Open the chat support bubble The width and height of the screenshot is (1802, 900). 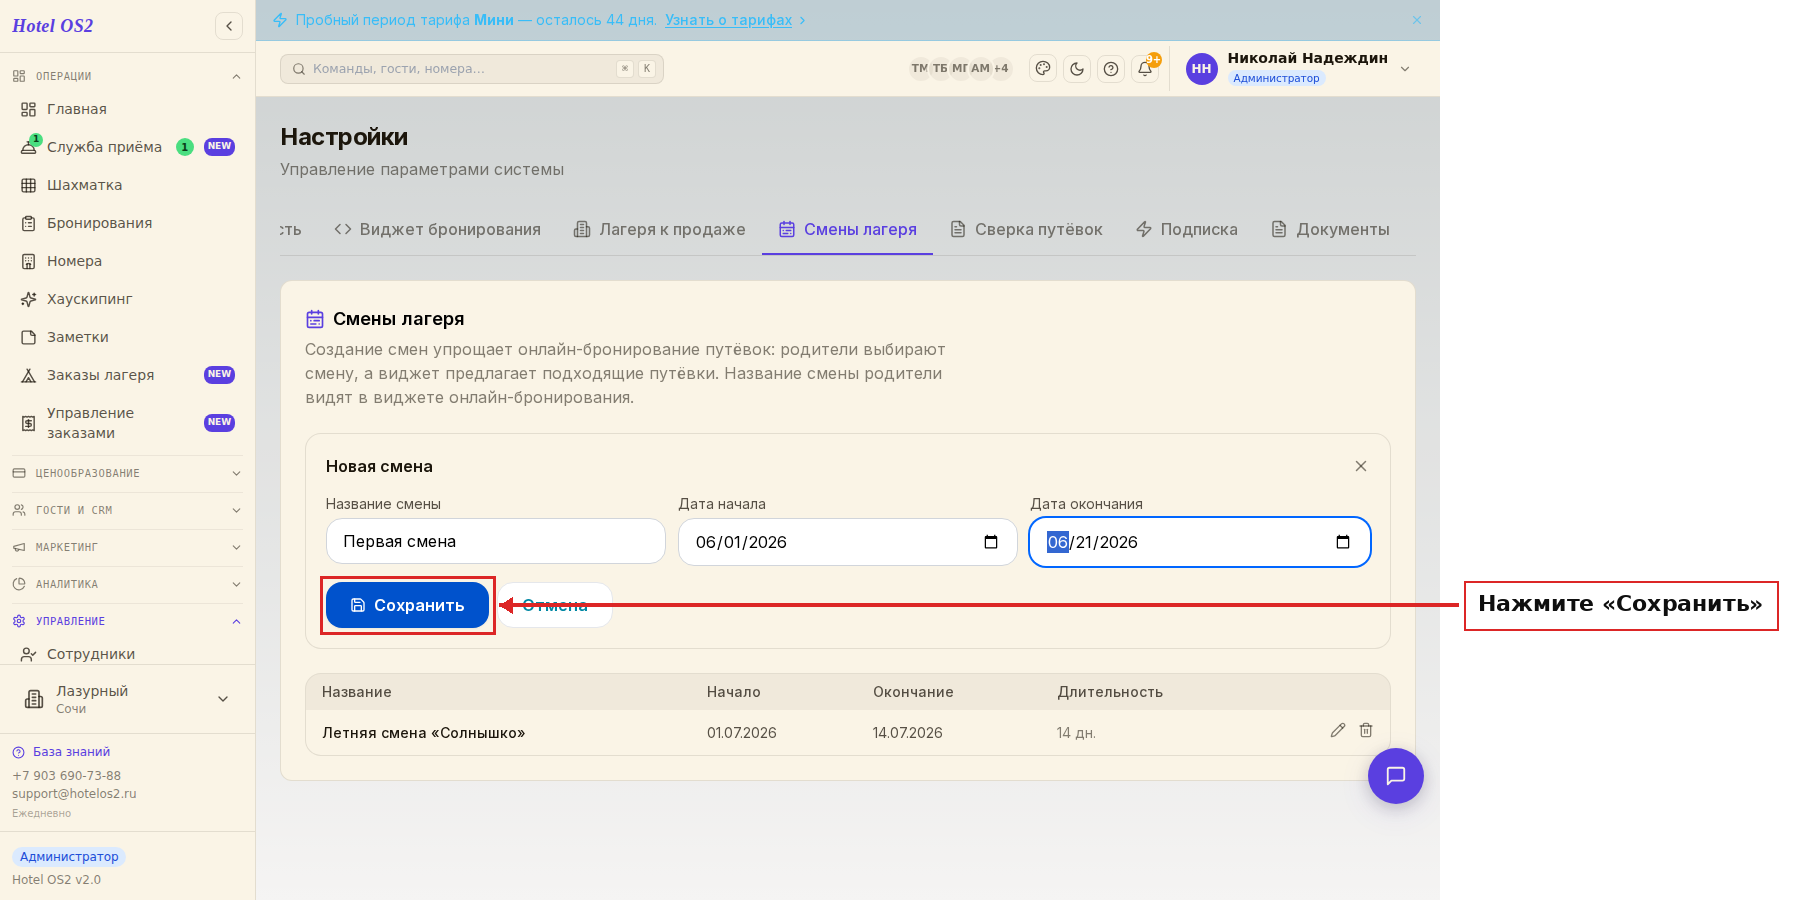[x=1396, y=776]
